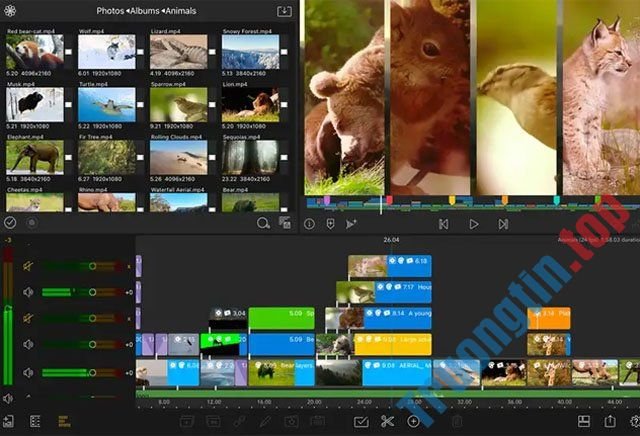
Task: Click the dimmed link clips icon
Action: point(240,421)
